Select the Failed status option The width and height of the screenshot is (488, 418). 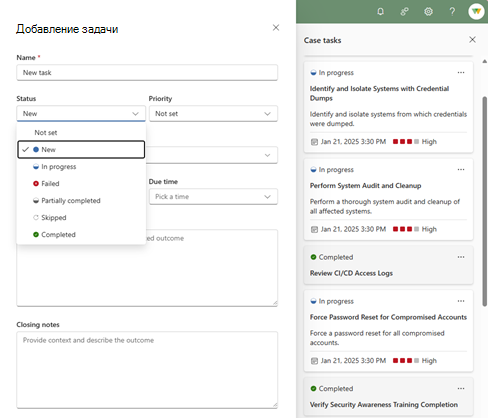[81, 184]
